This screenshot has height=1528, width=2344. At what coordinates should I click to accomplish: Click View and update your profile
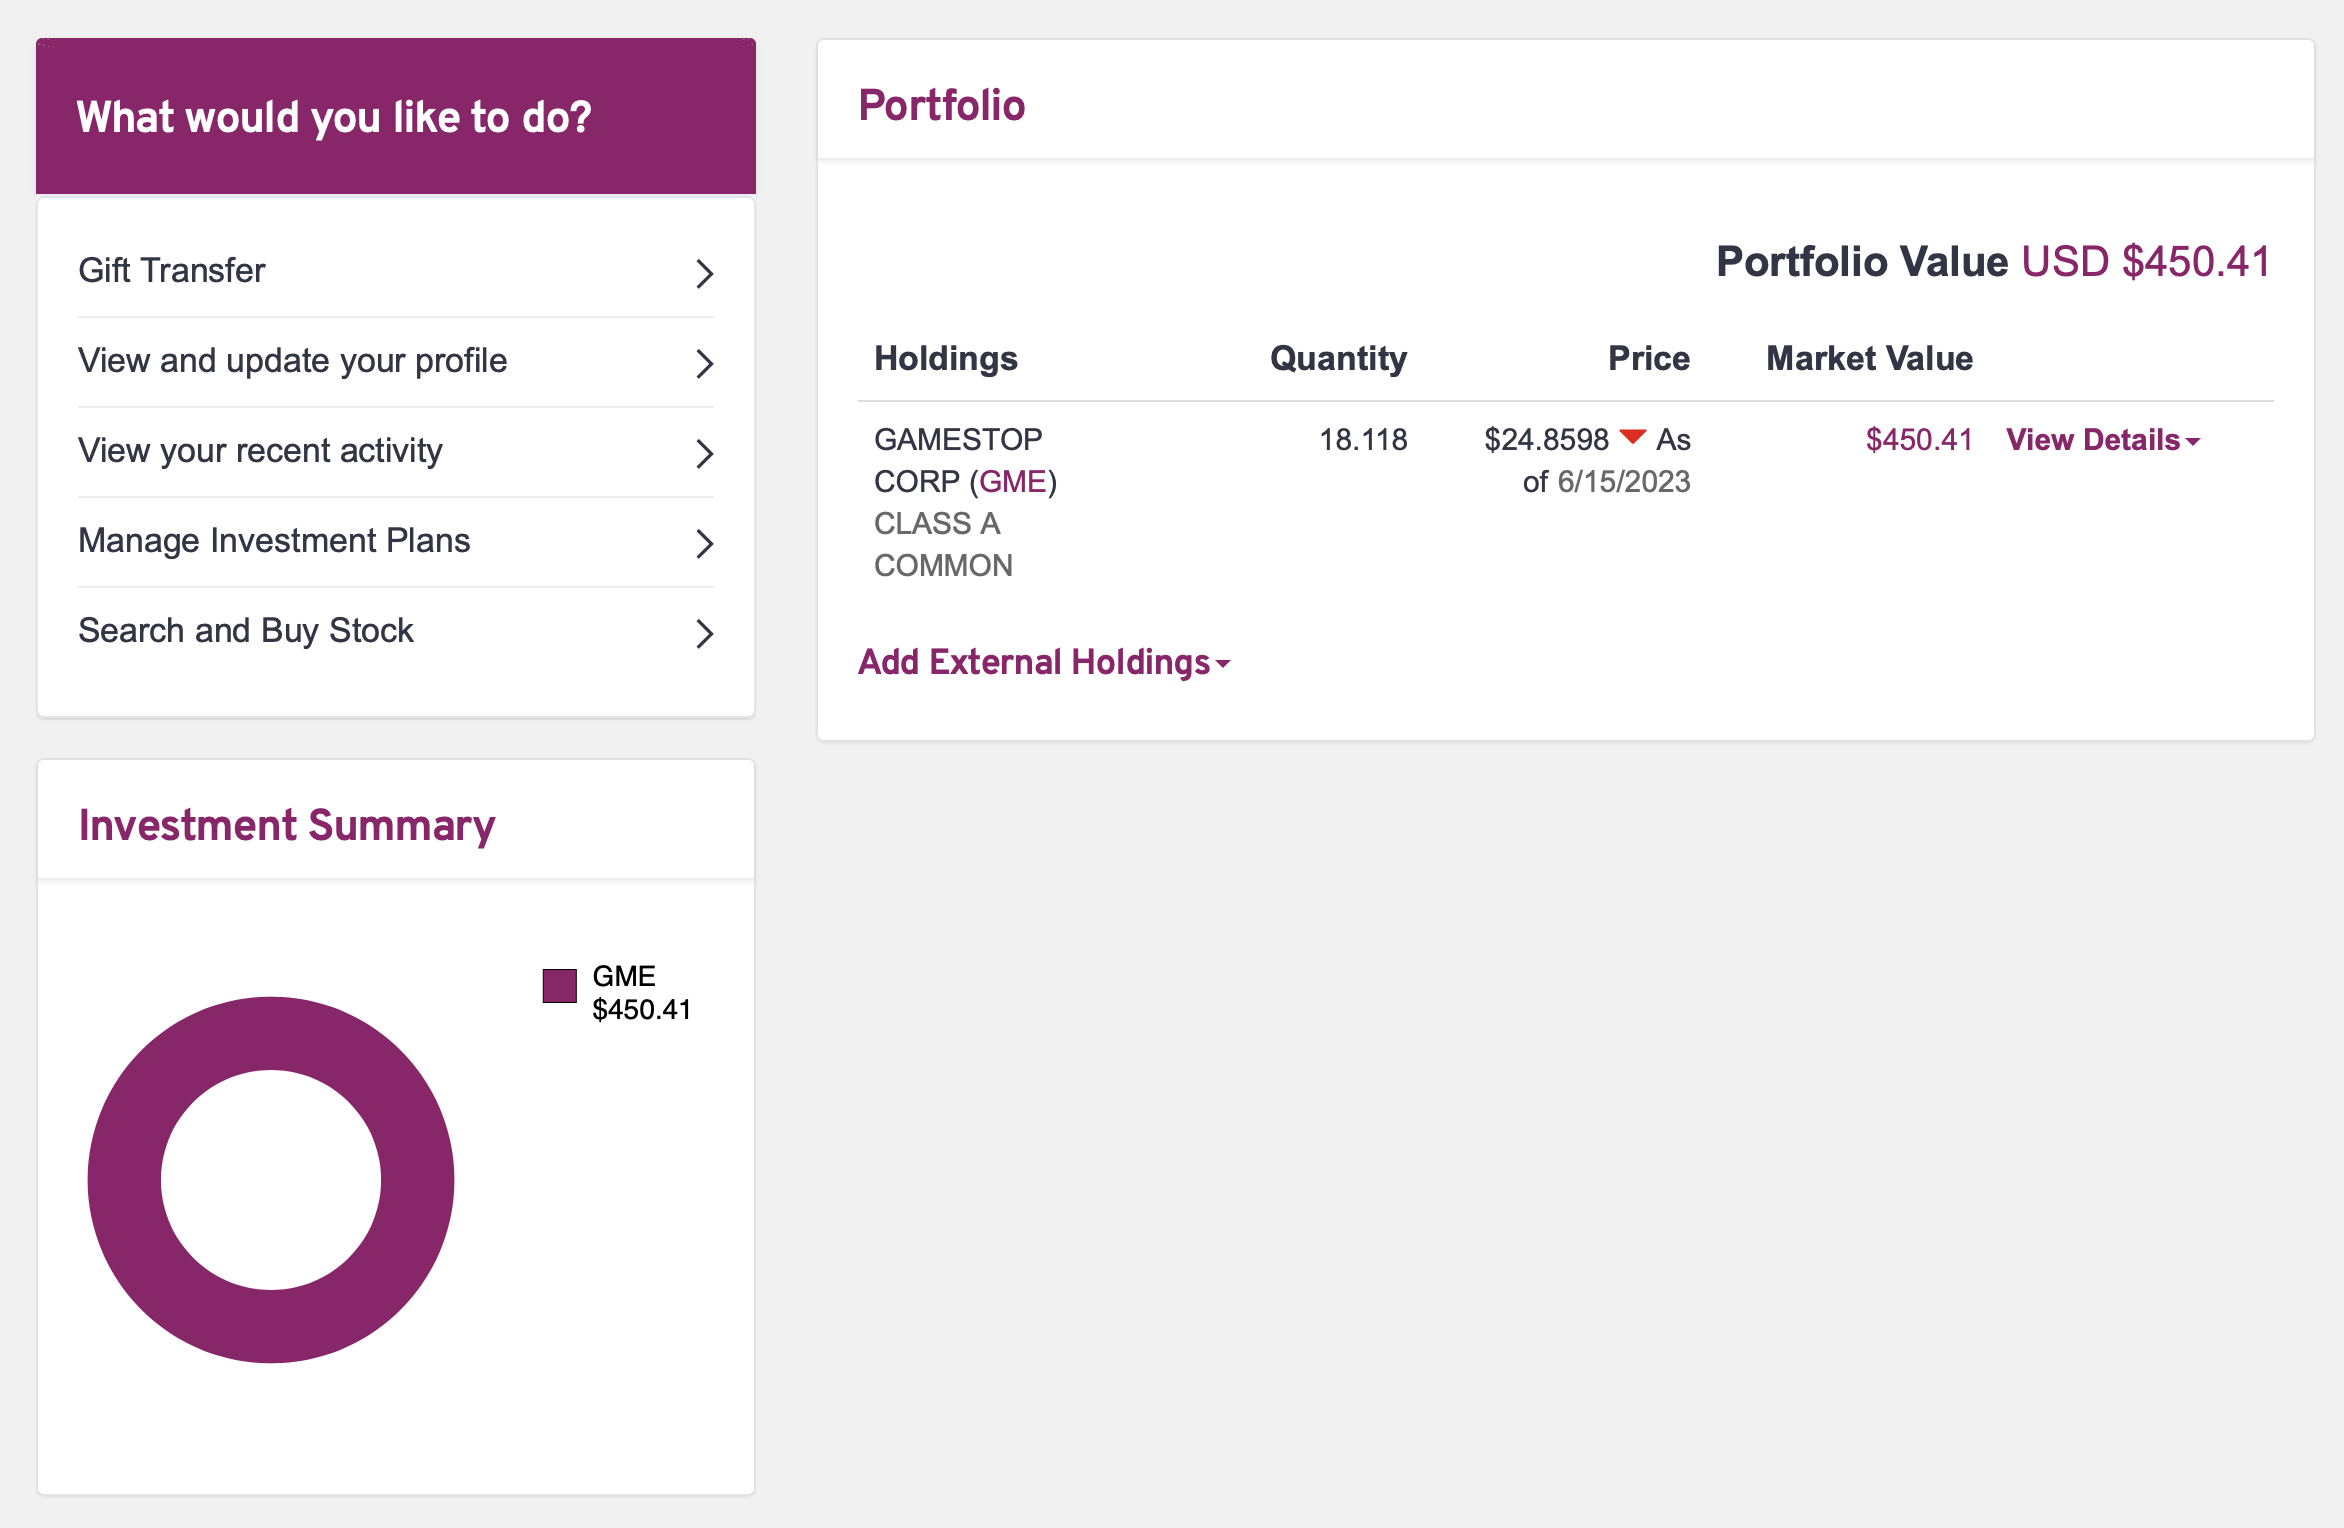point(292,361)
